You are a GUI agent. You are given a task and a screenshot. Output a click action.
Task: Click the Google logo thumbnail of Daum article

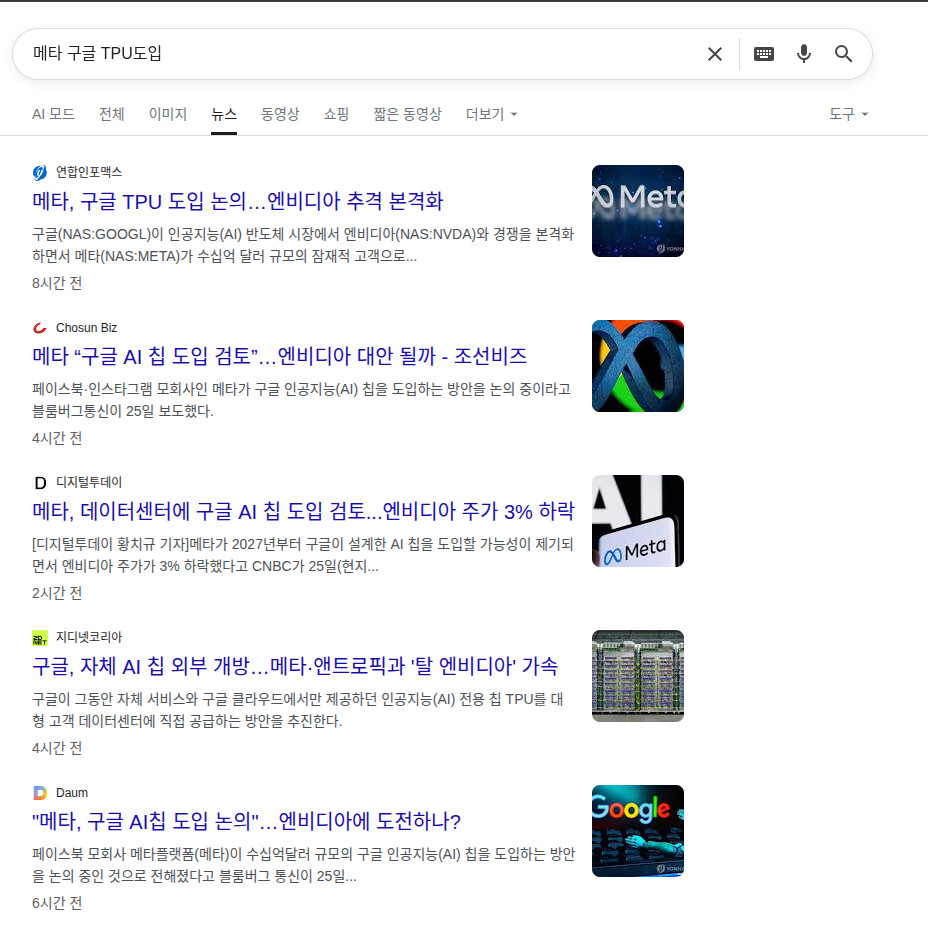637,831
